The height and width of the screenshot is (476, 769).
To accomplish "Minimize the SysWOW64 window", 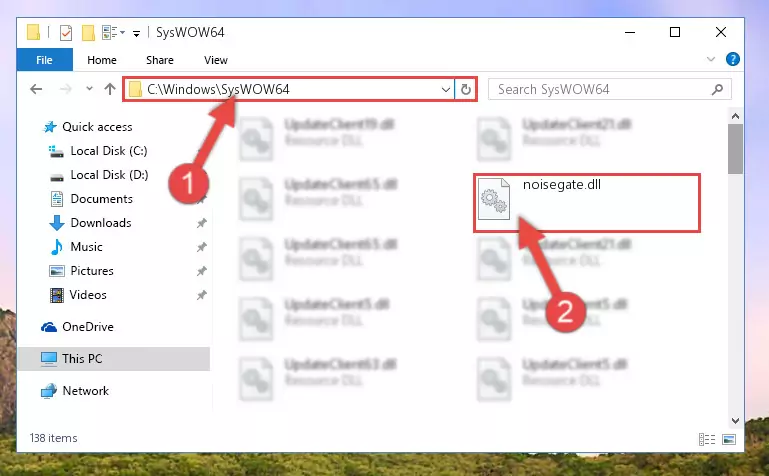I will (630, 32).
